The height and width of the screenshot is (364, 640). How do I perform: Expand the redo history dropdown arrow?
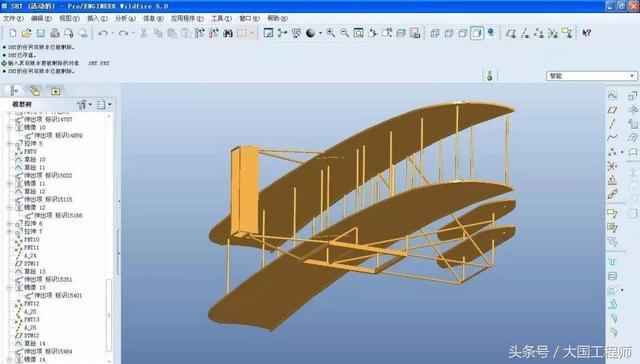pos(133,33)
